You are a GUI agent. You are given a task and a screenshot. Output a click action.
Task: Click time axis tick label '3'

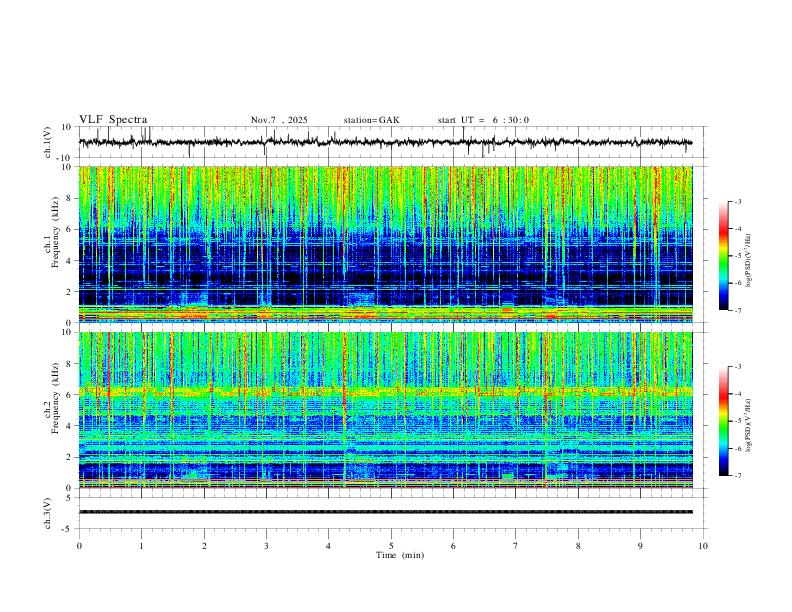(266, 546)
